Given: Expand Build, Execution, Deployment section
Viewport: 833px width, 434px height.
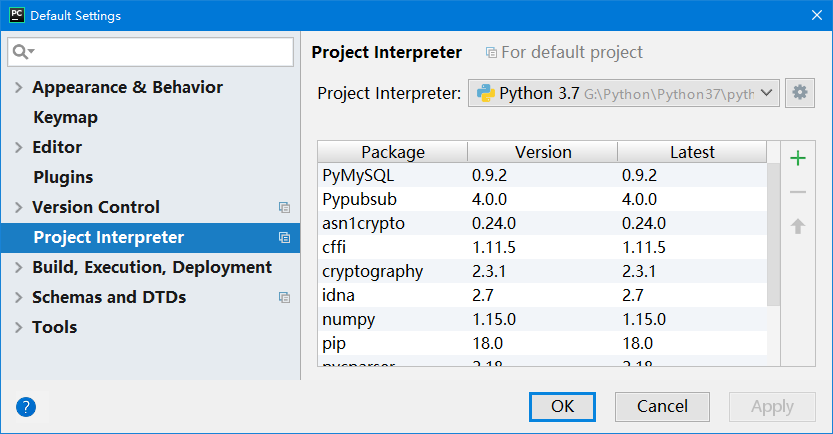Looking at the screenshot, I should pyautogui.click(x=19, y=267).
